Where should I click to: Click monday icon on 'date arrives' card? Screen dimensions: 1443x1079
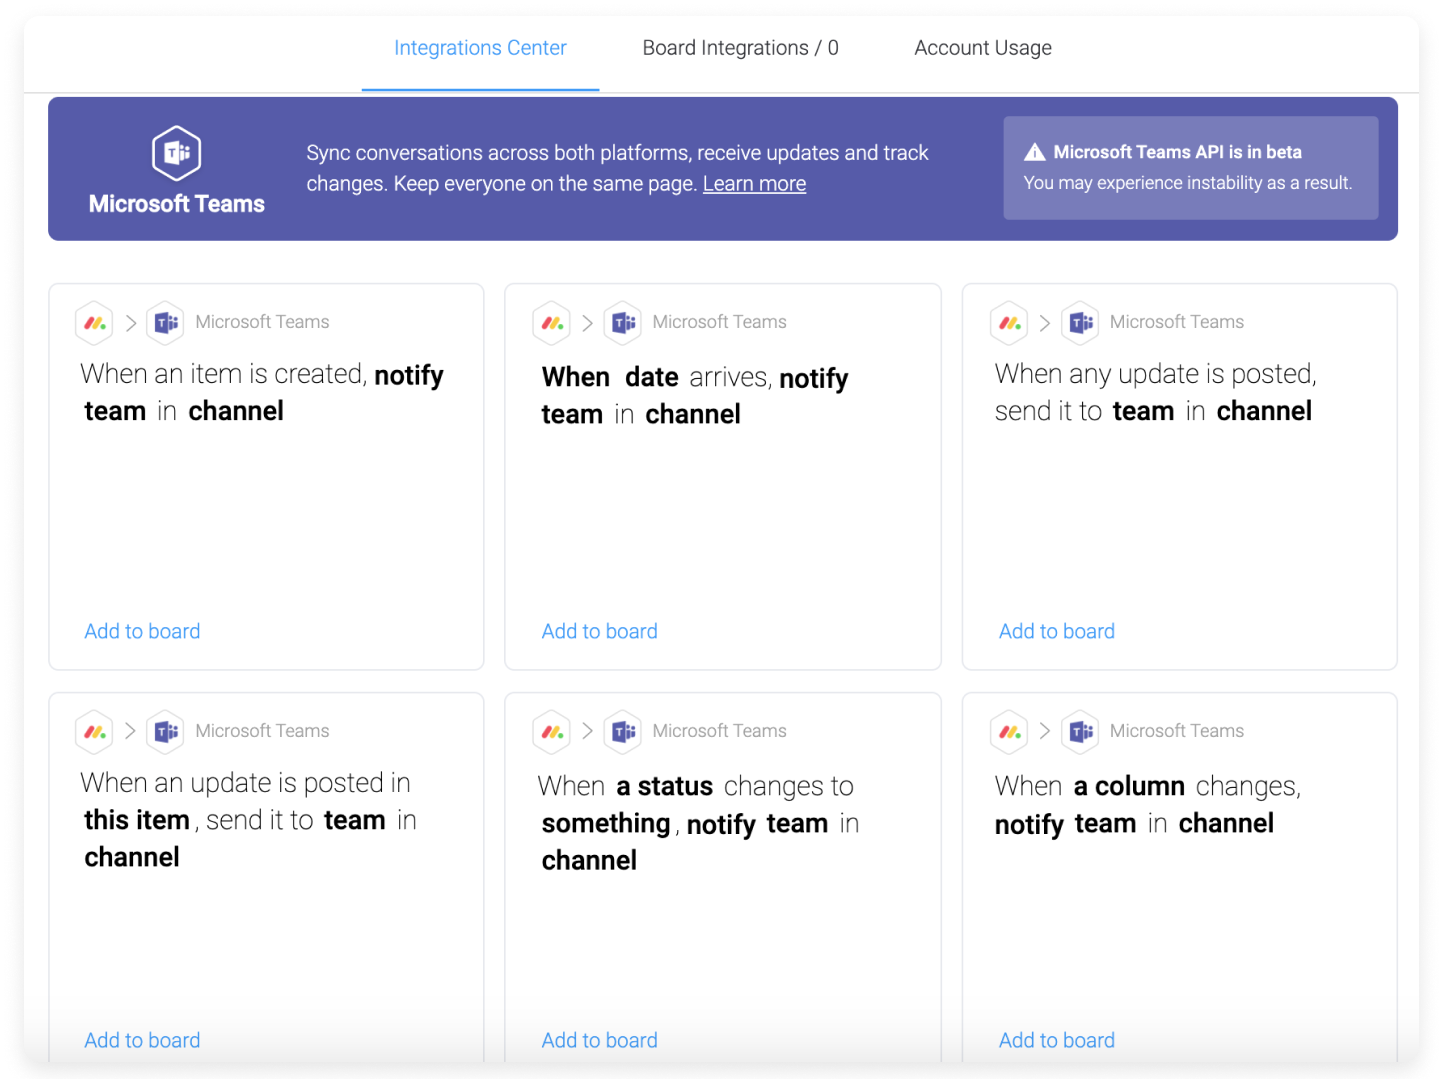pos(551,323)
